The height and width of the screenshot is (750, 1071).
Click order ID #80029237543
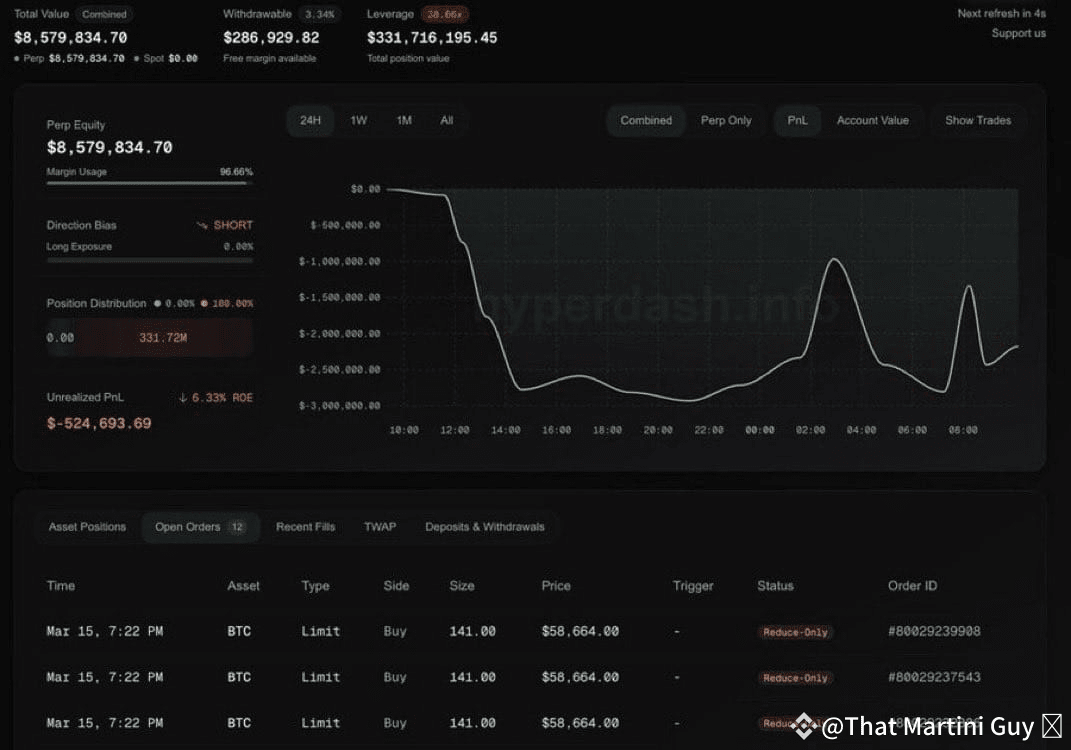pos(934,677)
